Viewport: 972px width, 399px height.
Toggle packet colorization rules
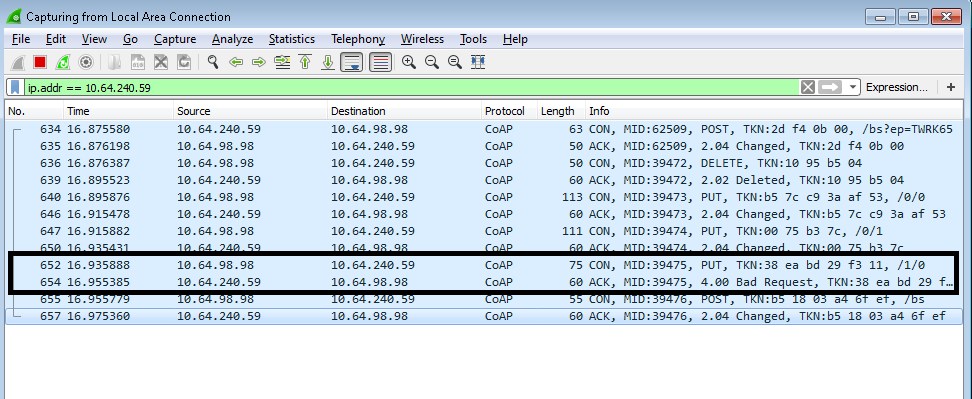click(x=381, y=62)
